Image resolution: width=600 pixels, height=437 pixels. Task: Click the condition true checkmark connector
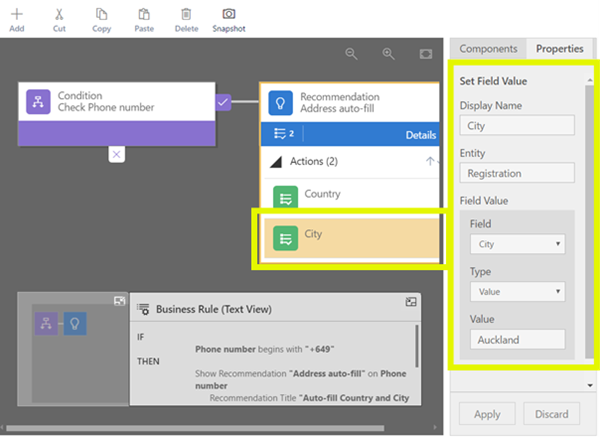point(224,101)
